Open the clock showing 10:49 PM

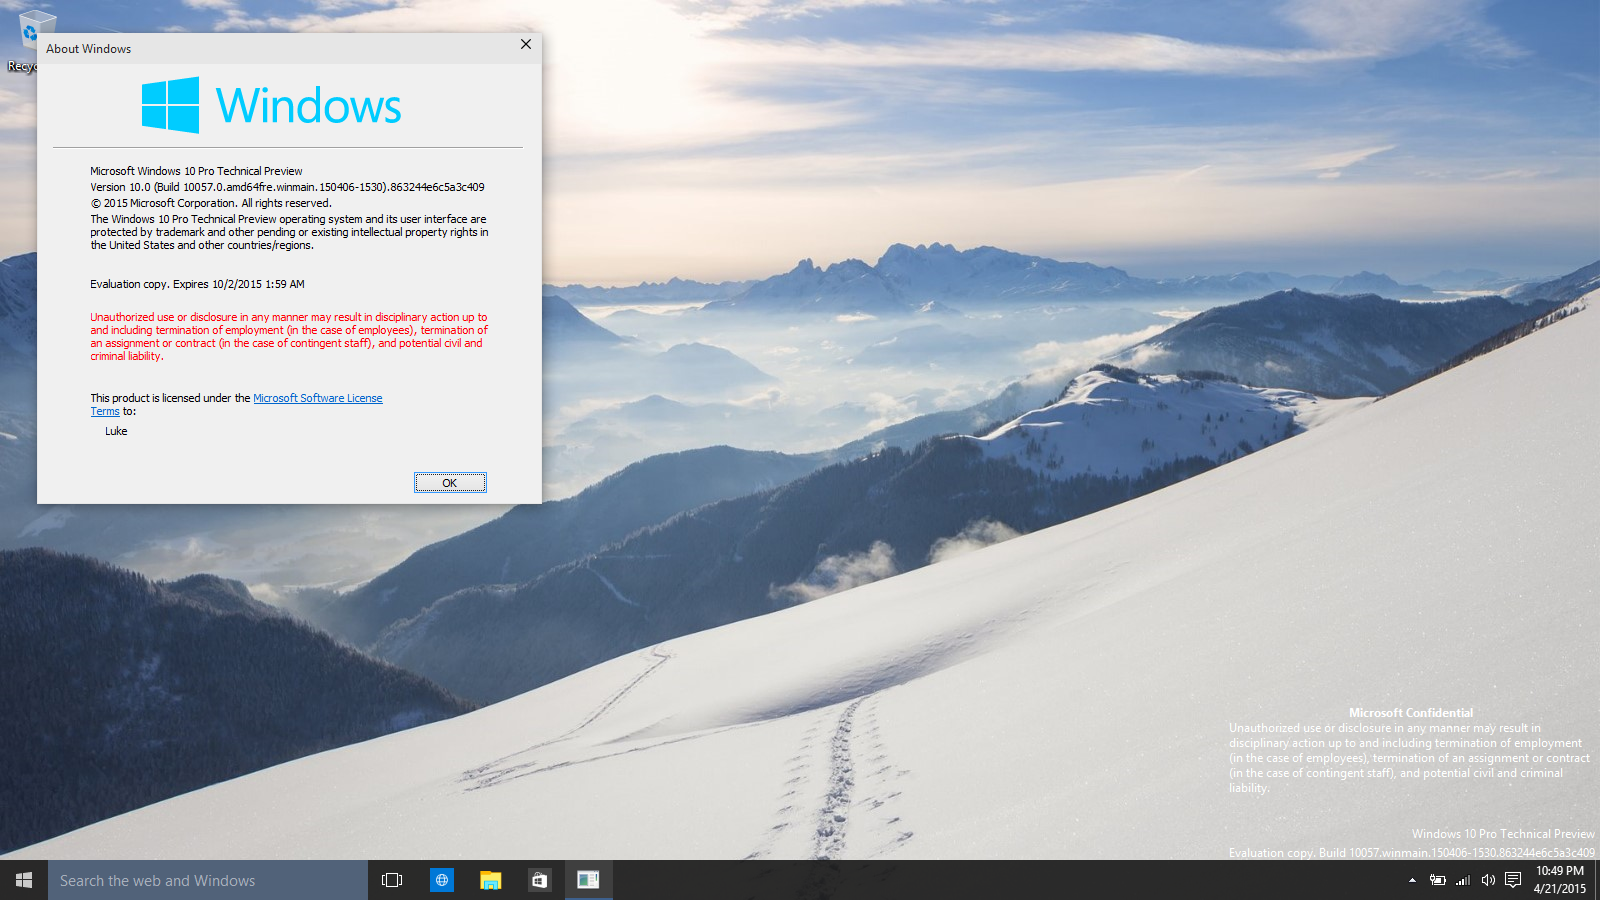pos(1560,880)
